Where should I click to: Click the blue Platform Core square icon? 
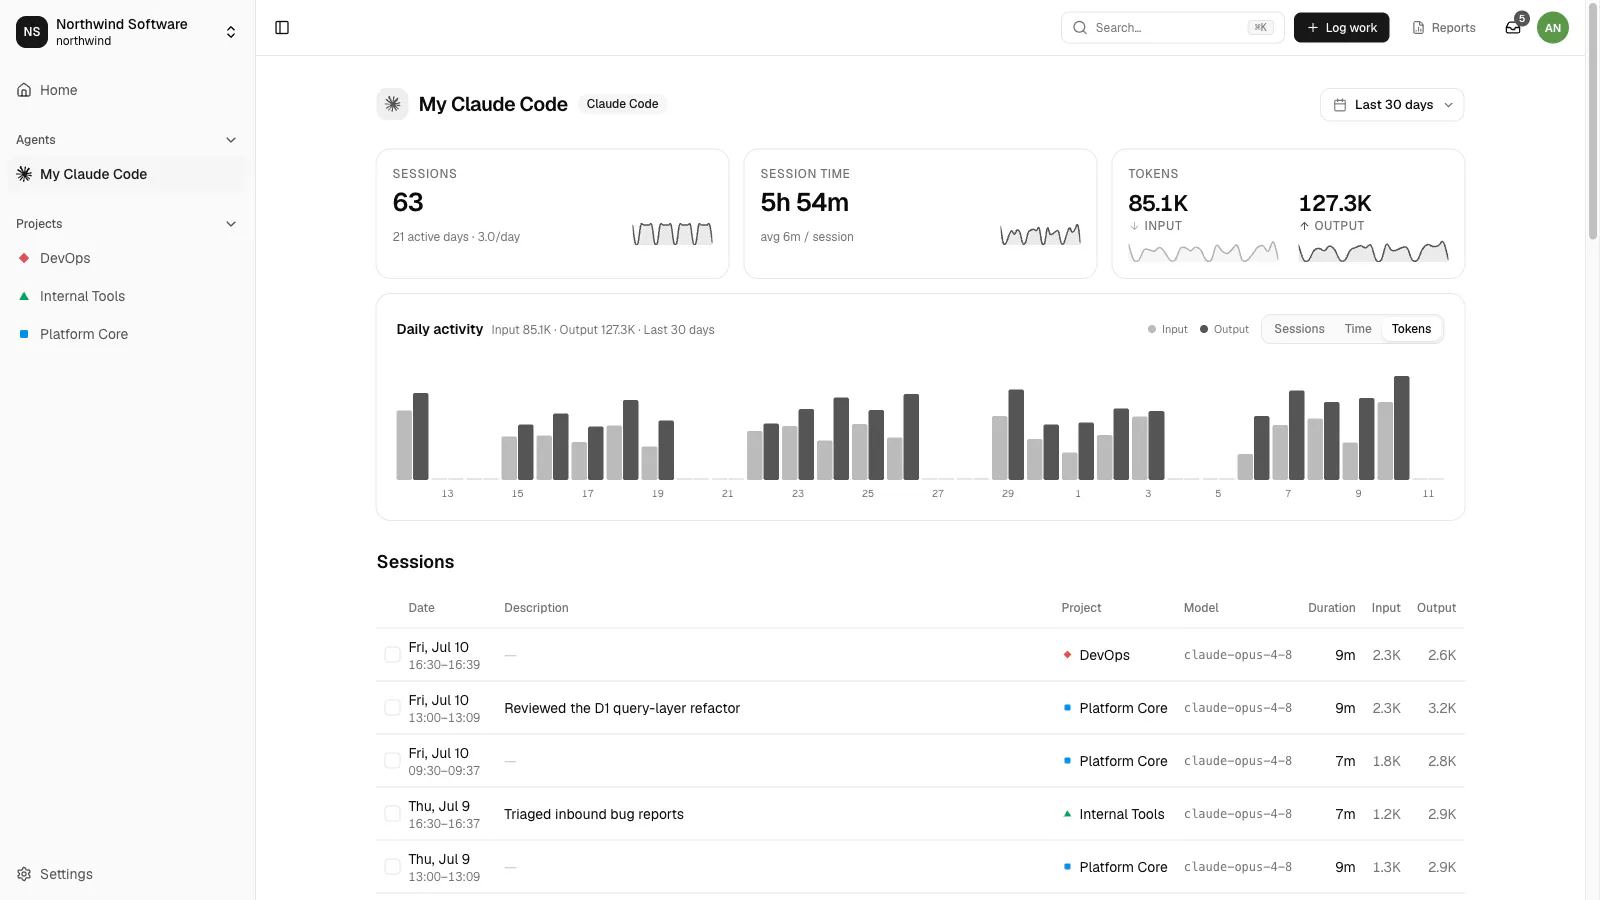click(24, 334)
